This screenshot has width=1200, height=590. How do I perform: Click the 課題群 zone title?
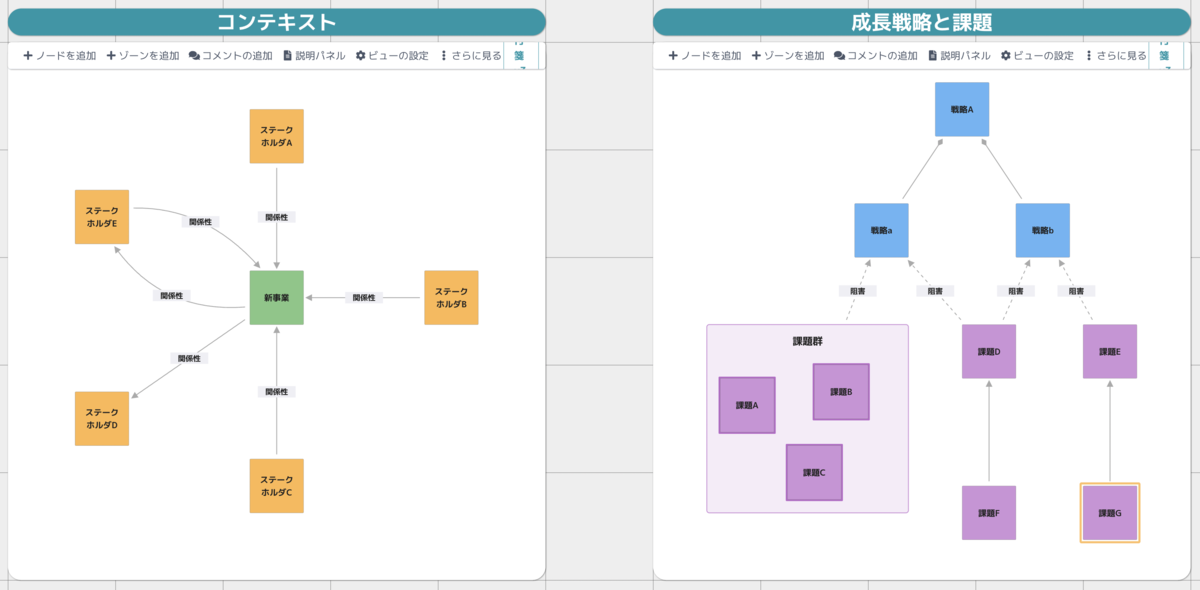(x=807, y=341)
